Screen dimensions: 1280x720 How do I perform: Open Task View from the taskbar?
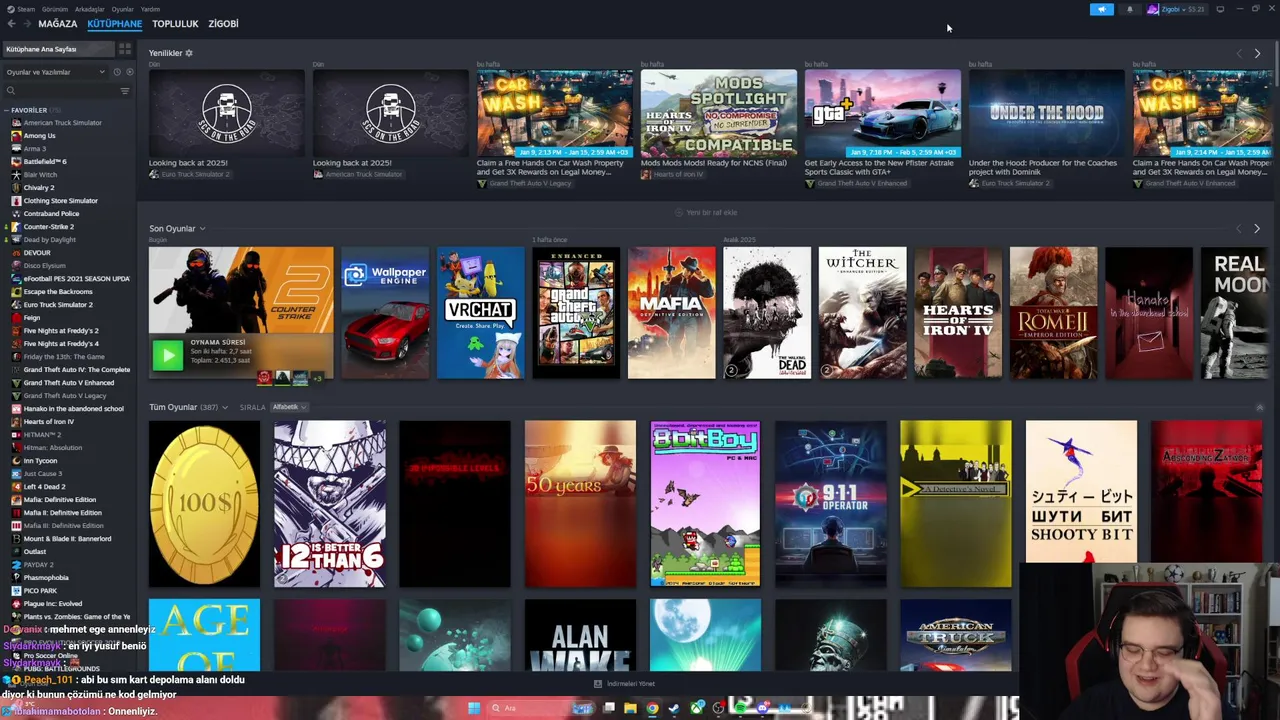[x=608, y=708]
